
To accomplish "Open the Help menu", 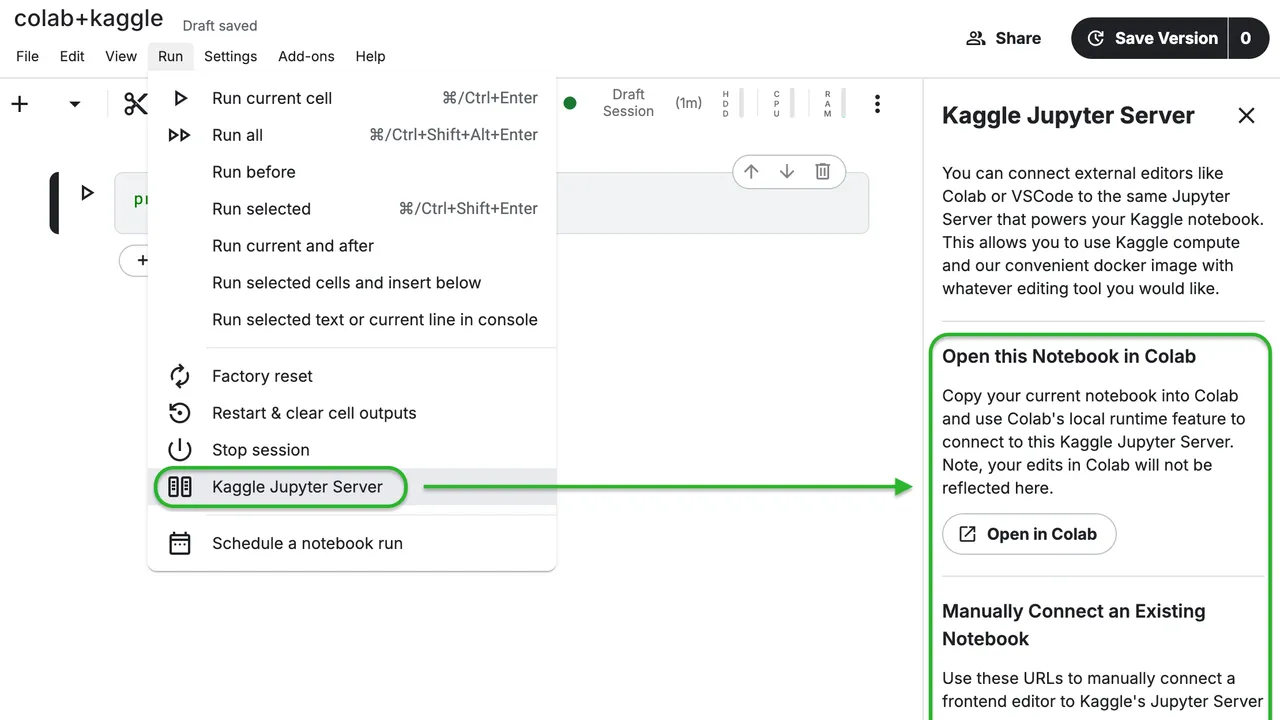I will pos(370,56).
